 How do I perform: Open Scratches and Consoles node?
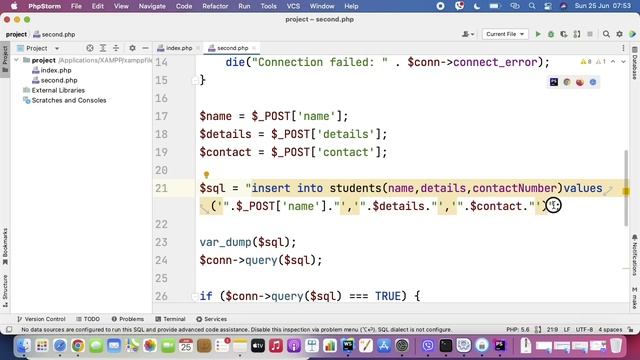[69, 100]
